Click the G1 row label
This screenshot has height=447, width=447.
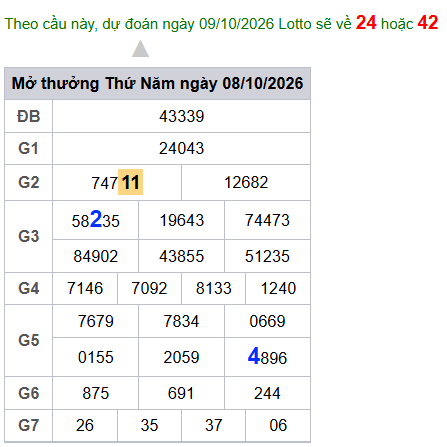pos(28,149)
